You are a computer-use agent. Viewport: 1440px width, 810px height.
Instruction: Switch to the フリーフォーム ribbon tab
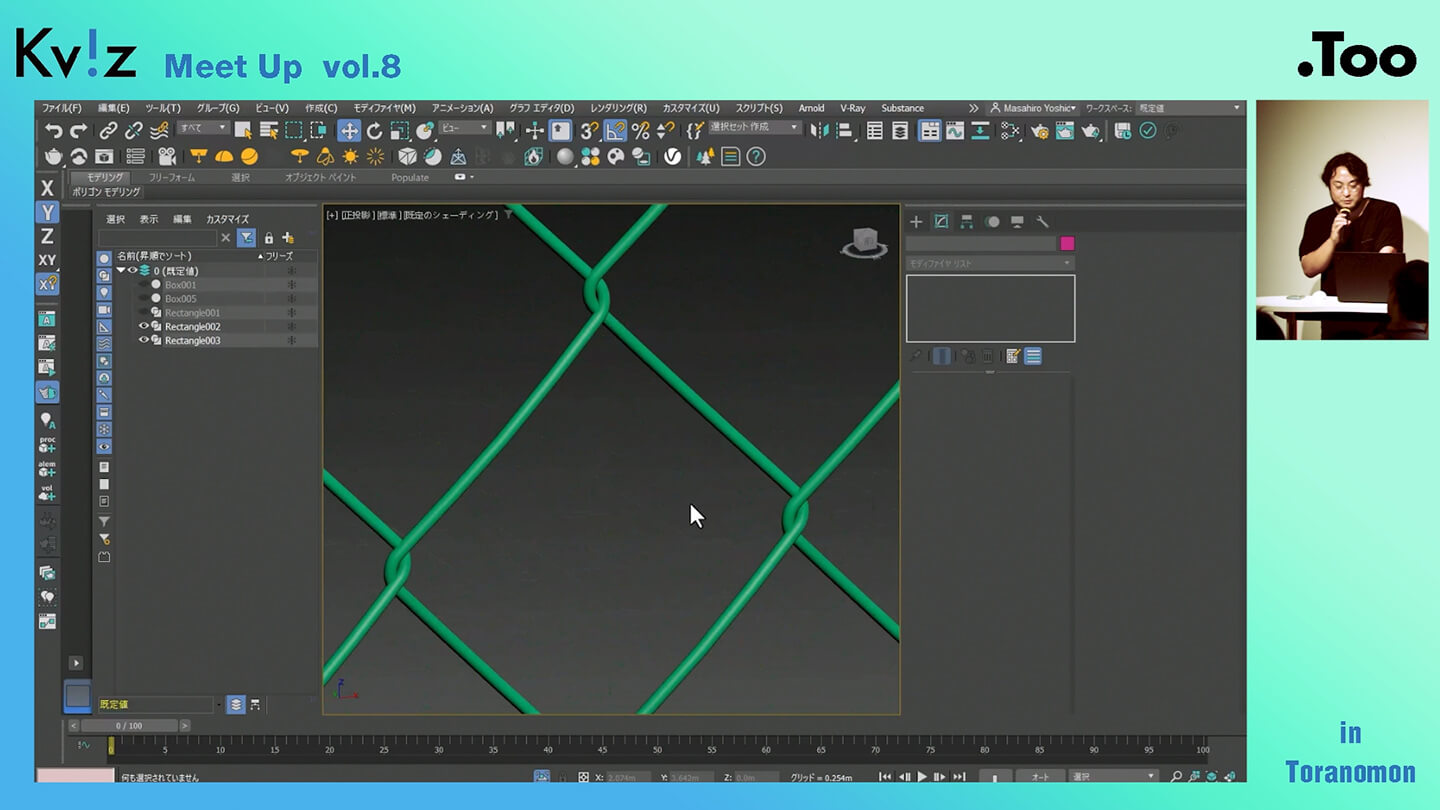(171, 177)
